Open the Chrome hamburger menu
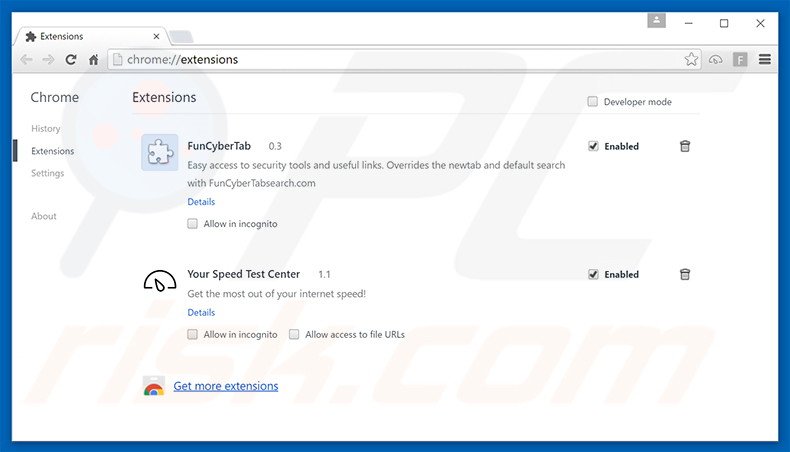Image resolution: width=790 pixels, height=452 pixels. point(765,60)
